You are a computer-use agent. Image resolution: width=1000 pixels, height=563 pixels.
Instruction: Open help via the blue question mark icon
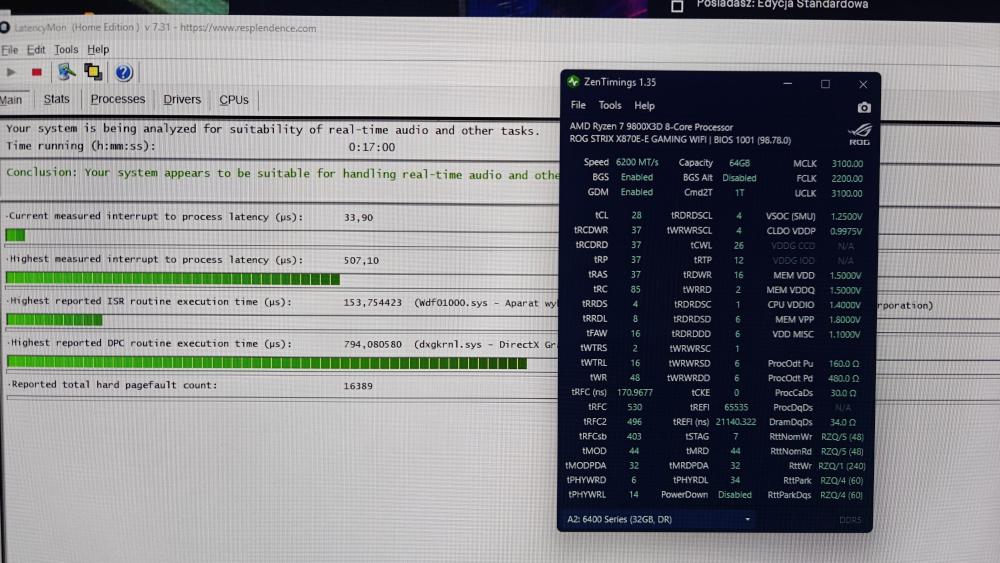(123, 72)
